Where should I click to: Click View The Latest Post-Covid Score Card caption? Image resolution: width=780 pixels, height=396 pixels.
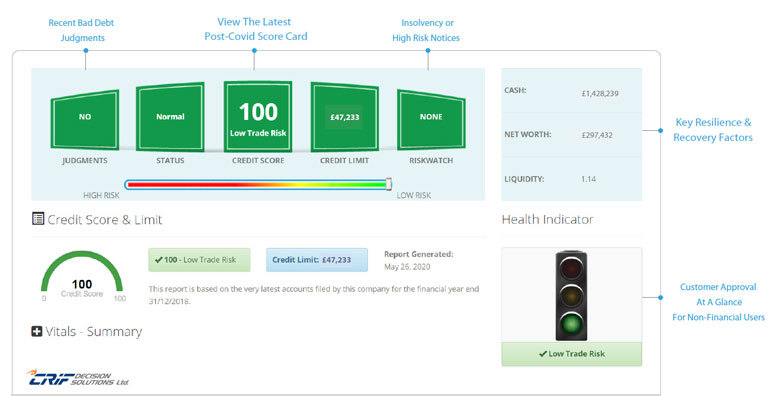tap(256, 29)
